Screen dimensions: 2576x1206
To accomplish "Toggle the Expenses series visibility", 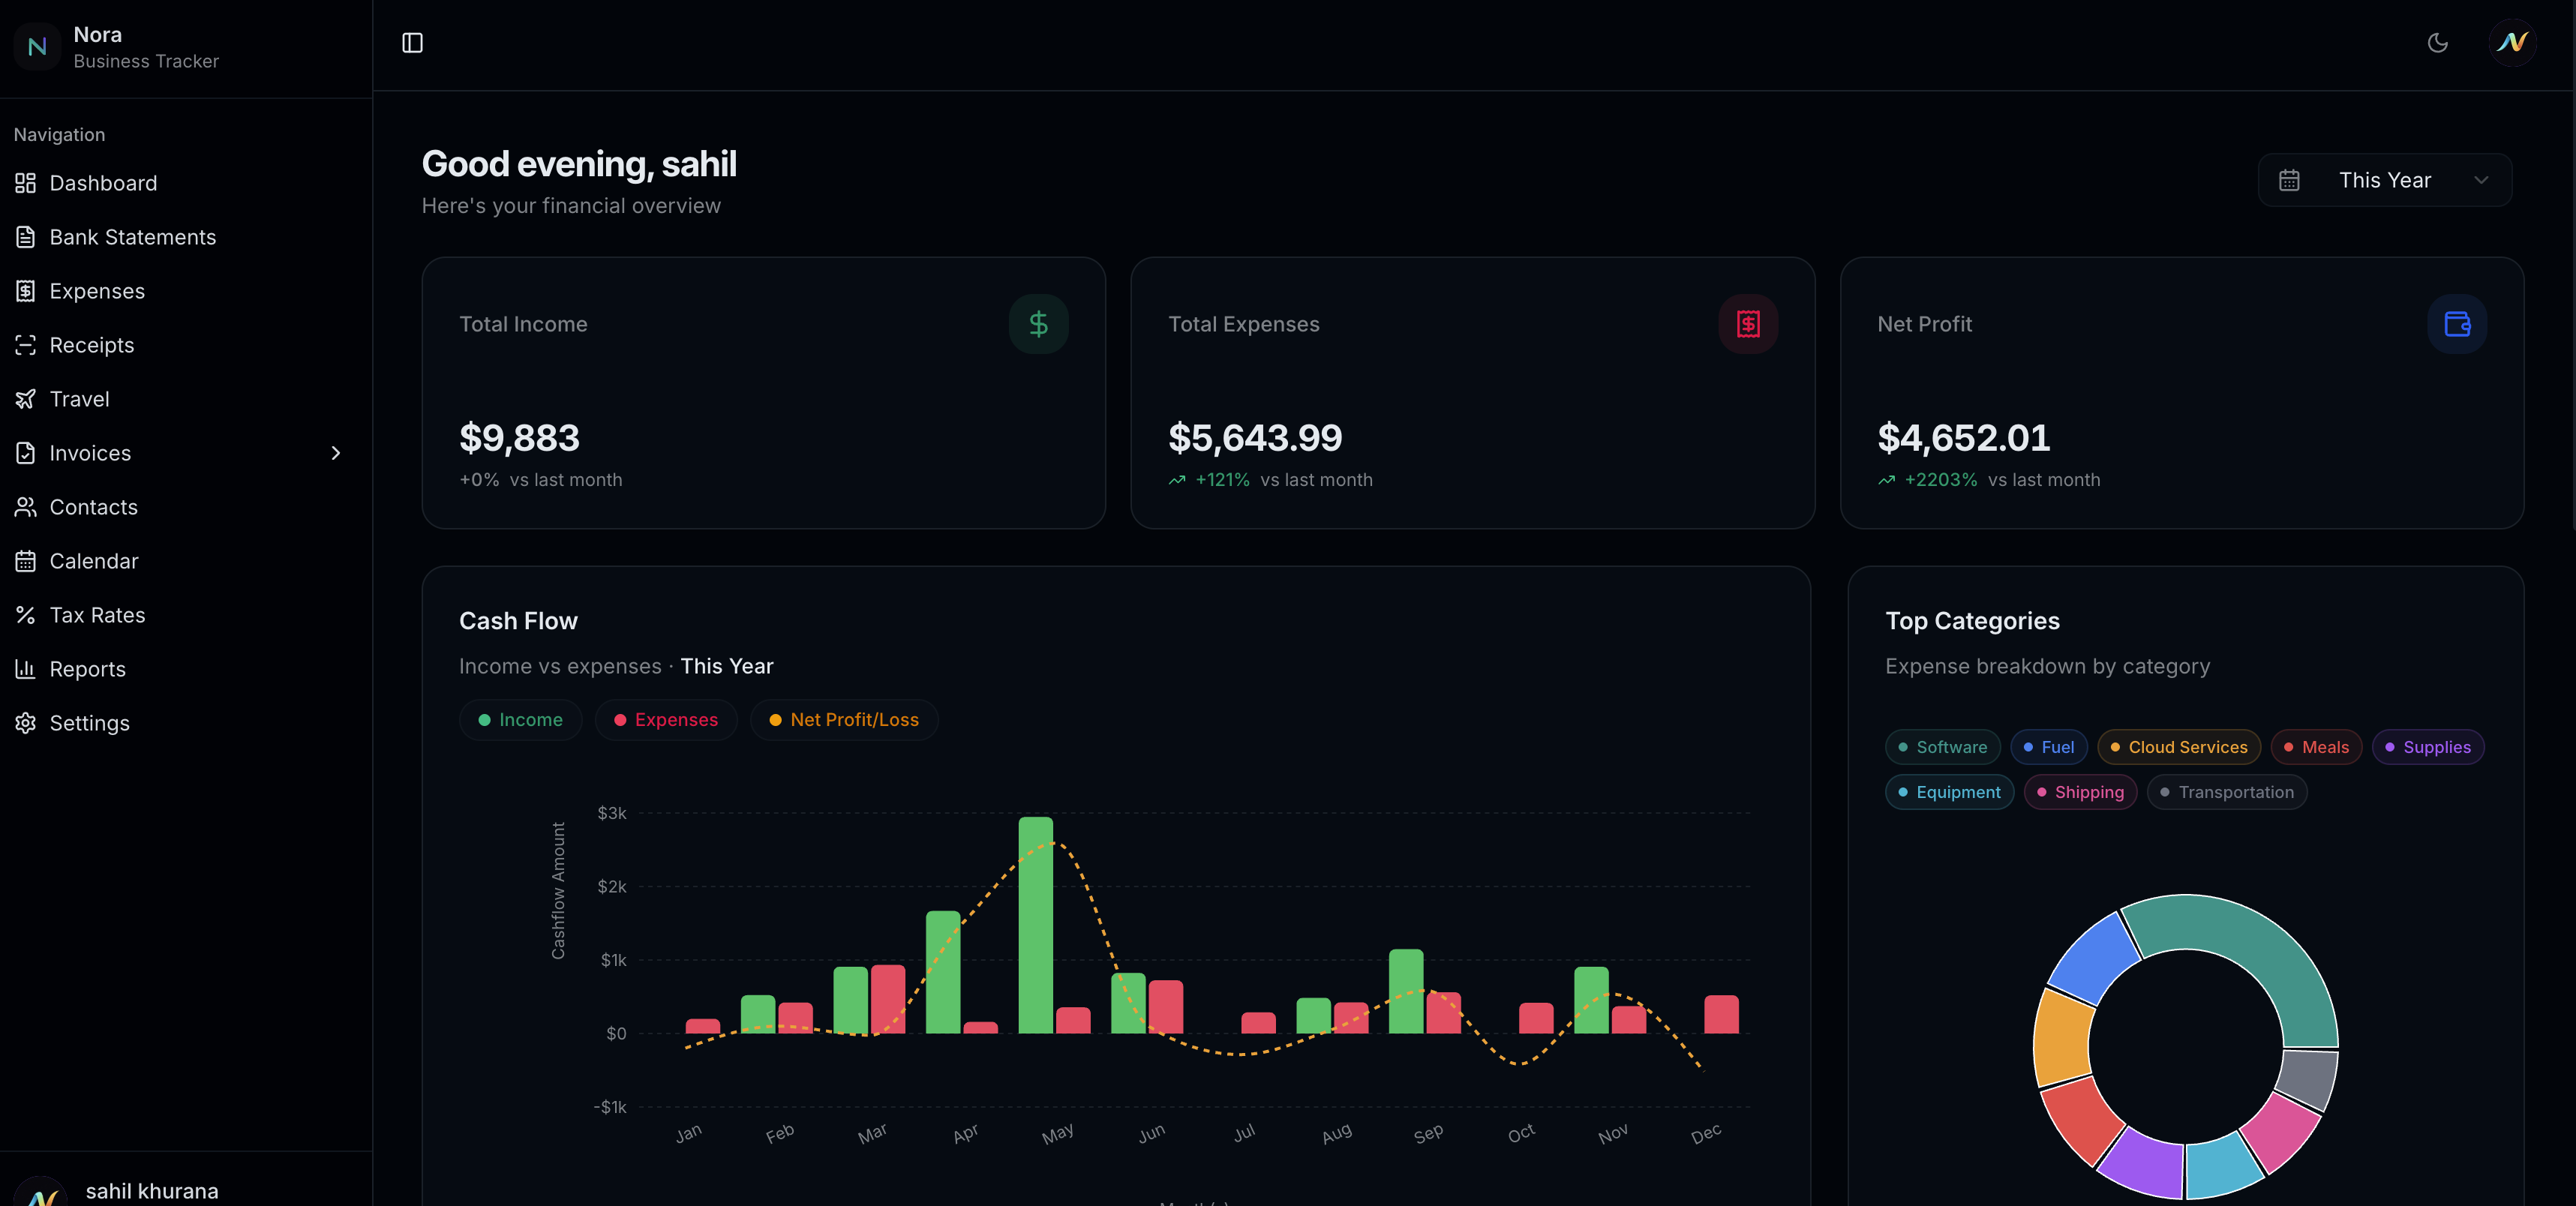I will [666, 720].
